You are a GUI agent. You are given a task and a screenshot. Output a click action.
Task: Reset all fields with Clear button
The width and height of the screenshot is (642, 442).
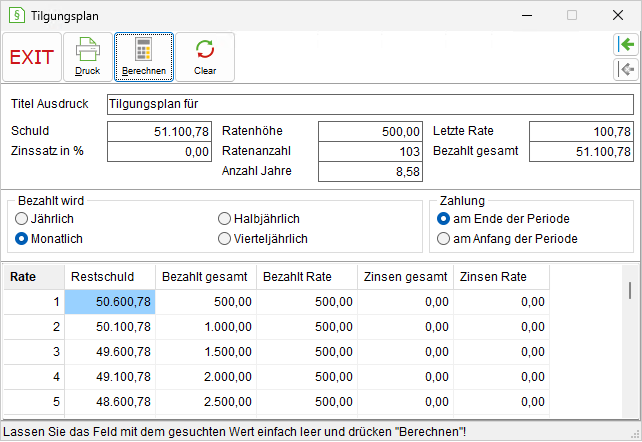coord(205,57)
